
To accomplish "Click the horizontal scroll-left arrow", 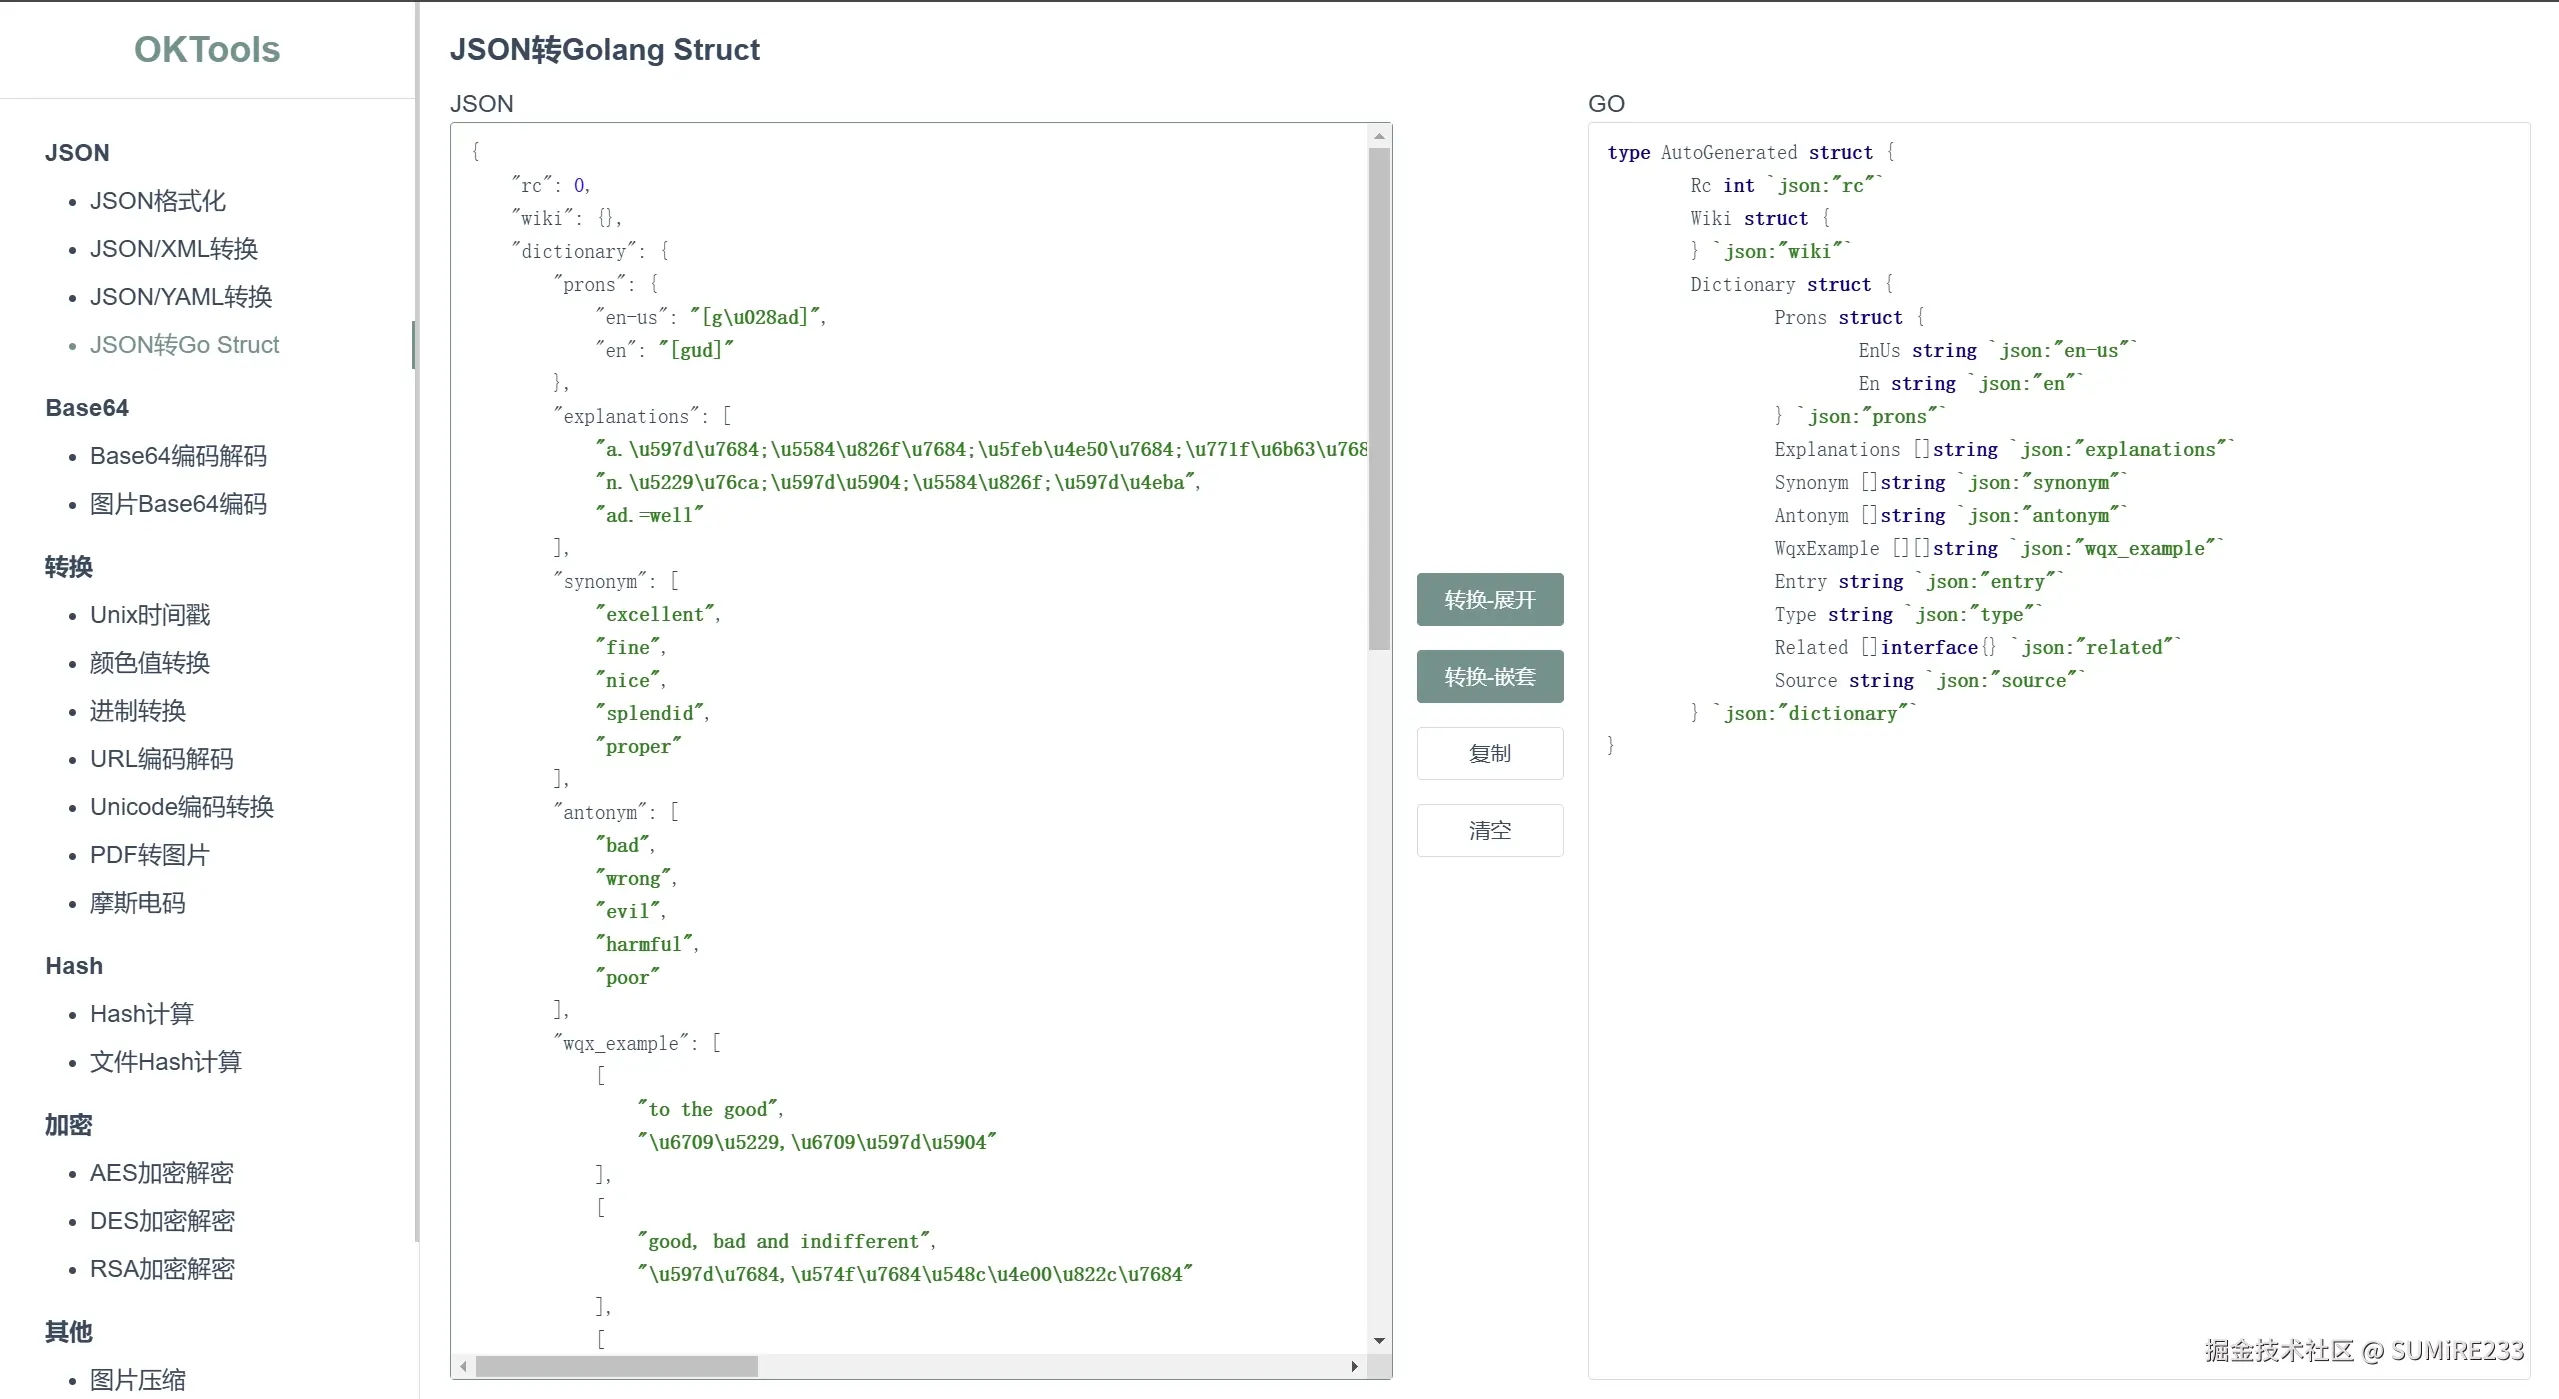I will pos(463,1366).
